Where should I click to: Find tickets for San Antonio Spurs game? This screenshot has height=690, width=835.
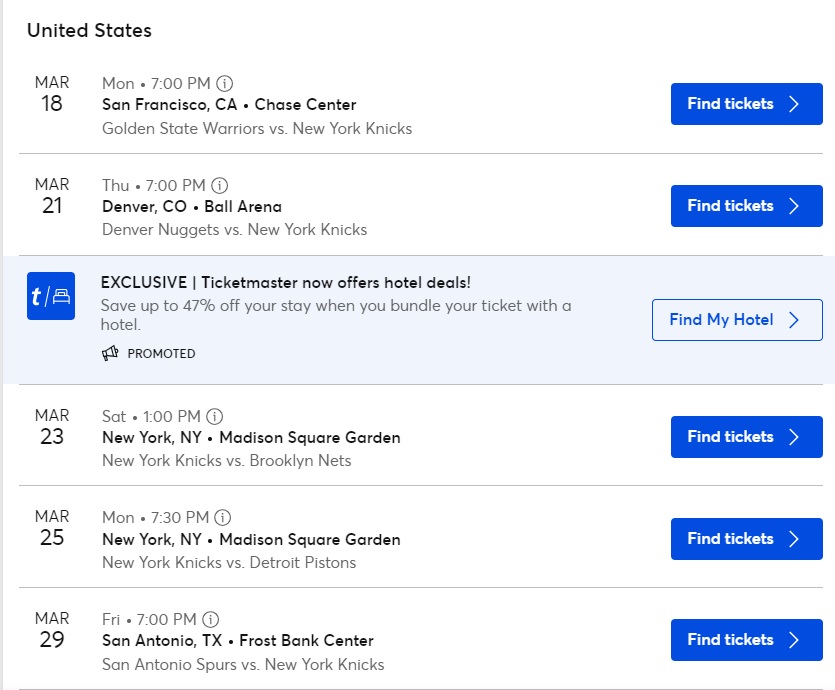pyautogui.click(x=747, y=640)
